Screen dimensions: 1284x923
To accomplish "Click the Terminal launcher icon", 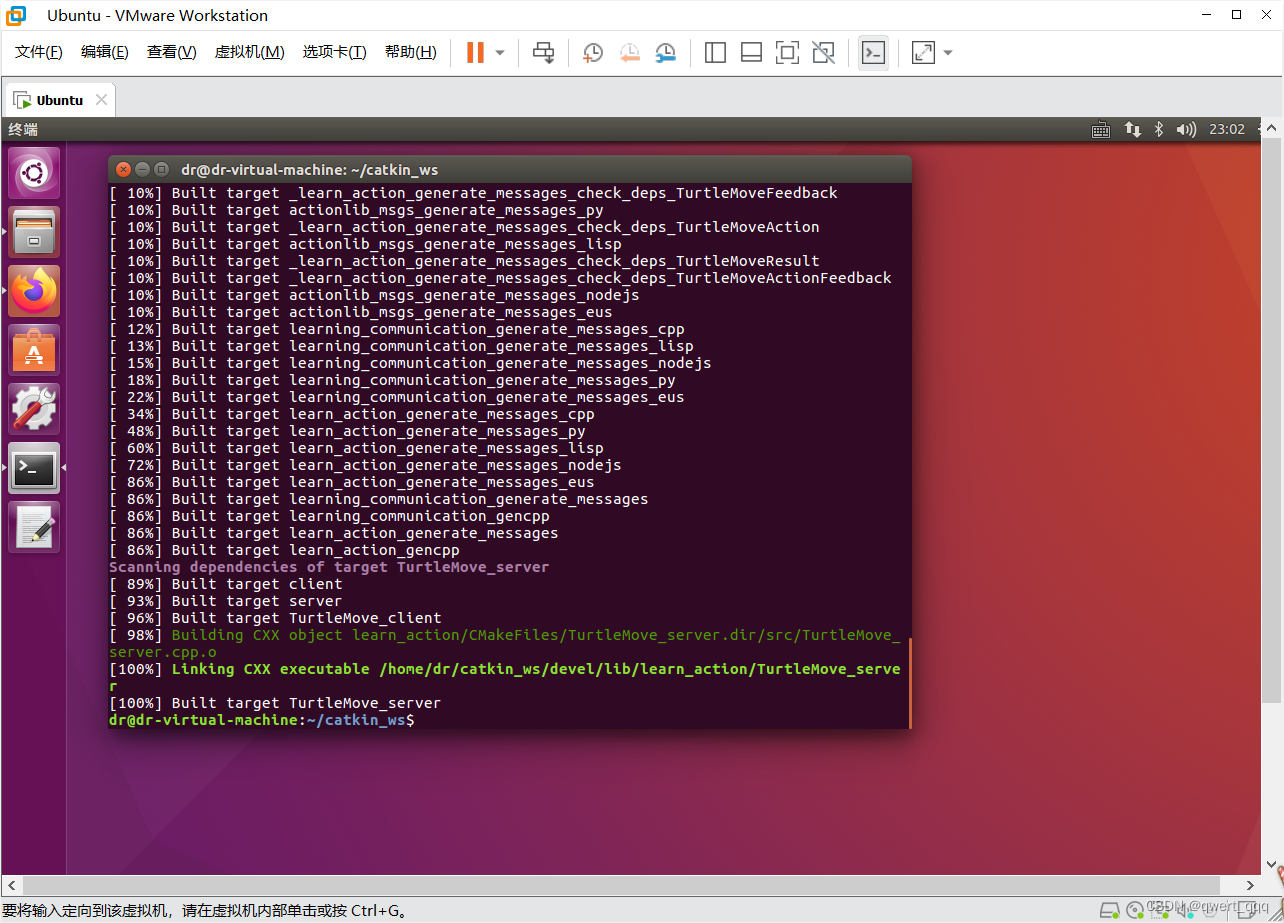I will [34, 468].
